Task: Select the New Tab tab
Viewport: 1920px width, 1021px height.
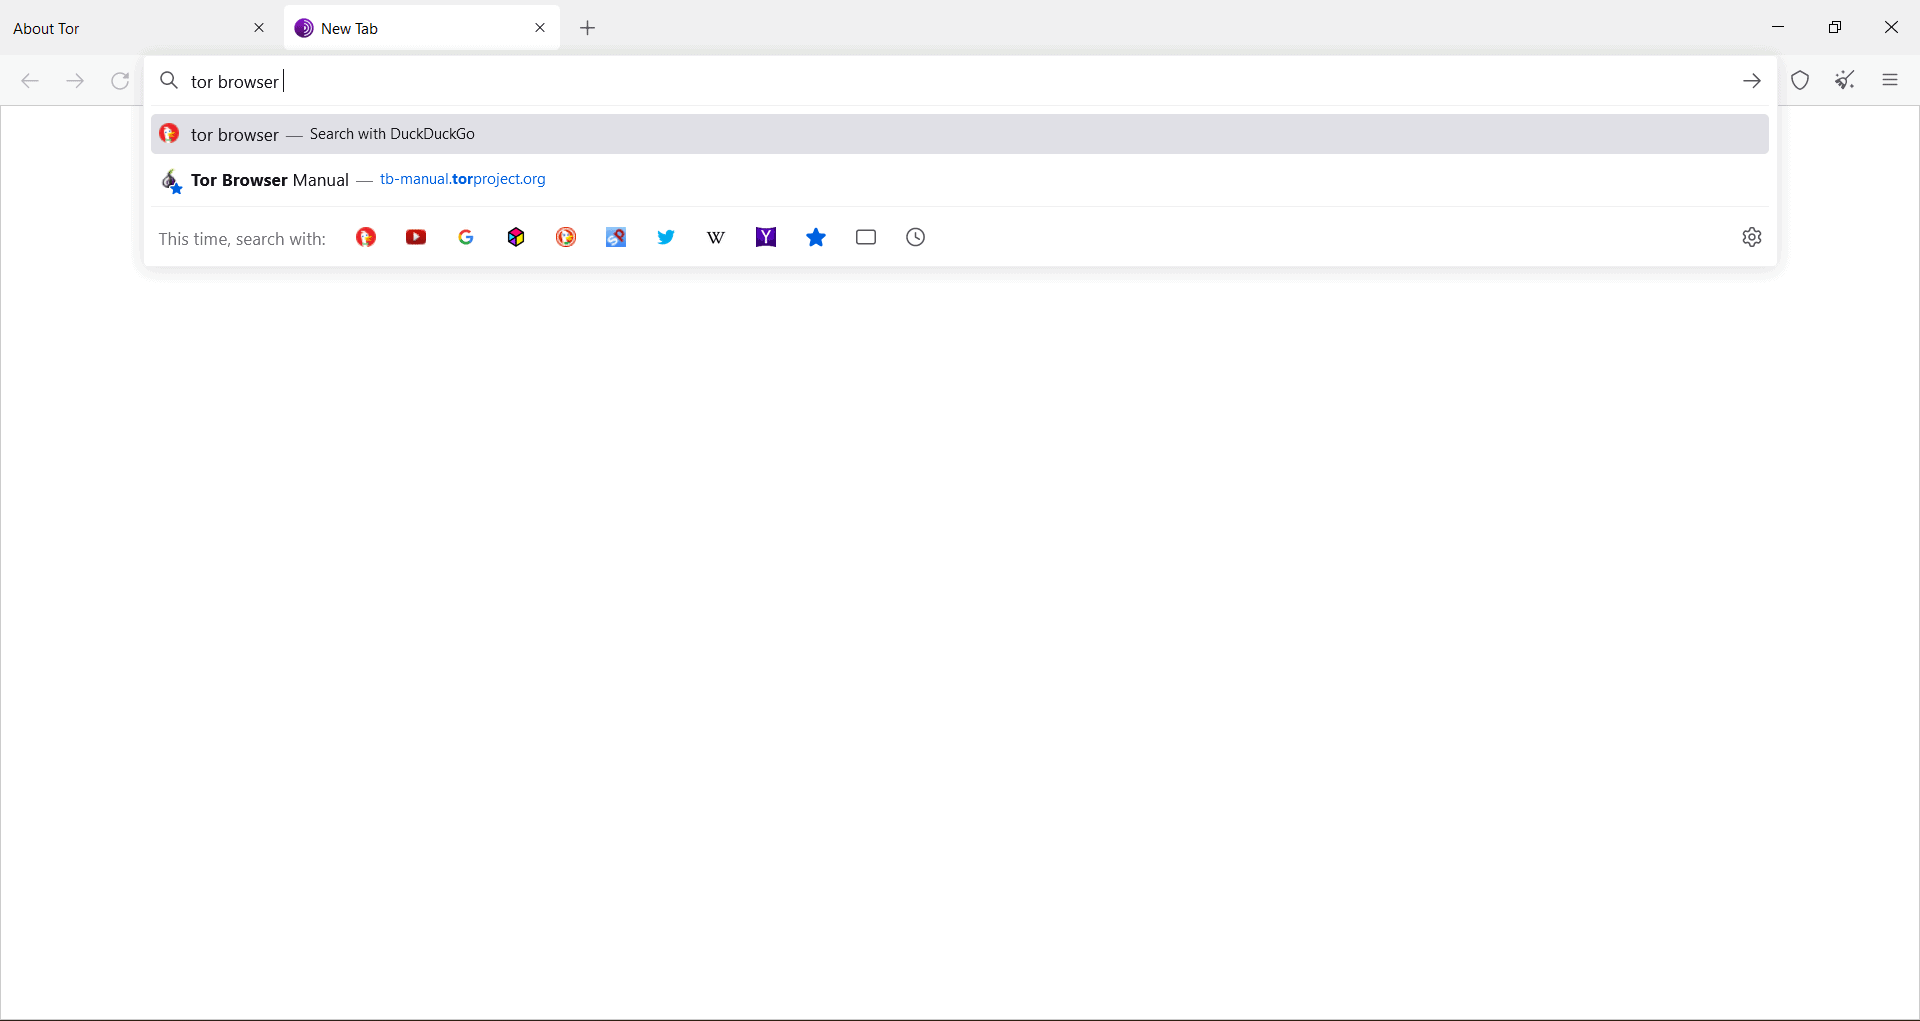Action: [421, 28]
